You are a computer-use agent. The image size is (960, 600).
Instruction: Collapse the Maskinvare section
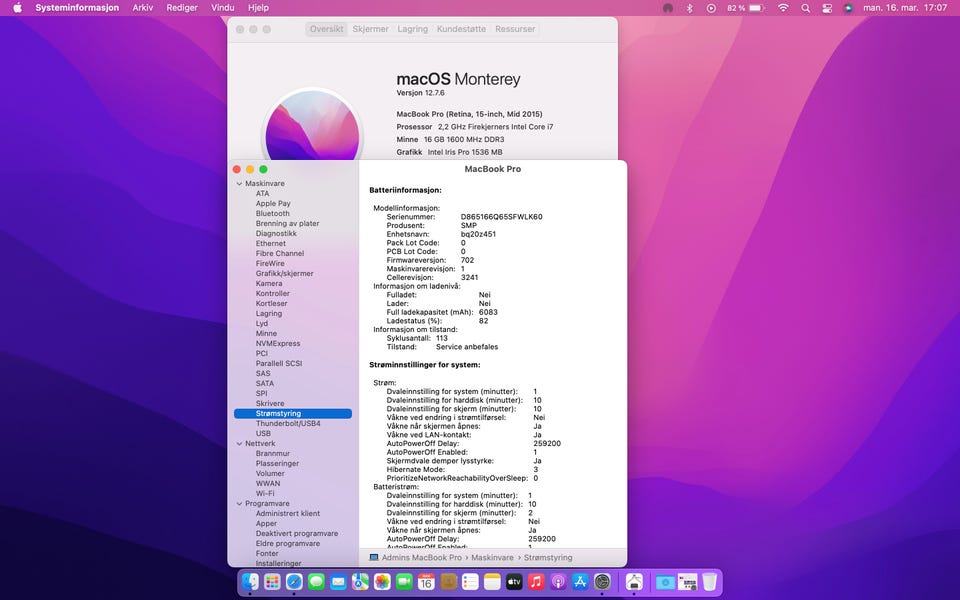[239, 184]
